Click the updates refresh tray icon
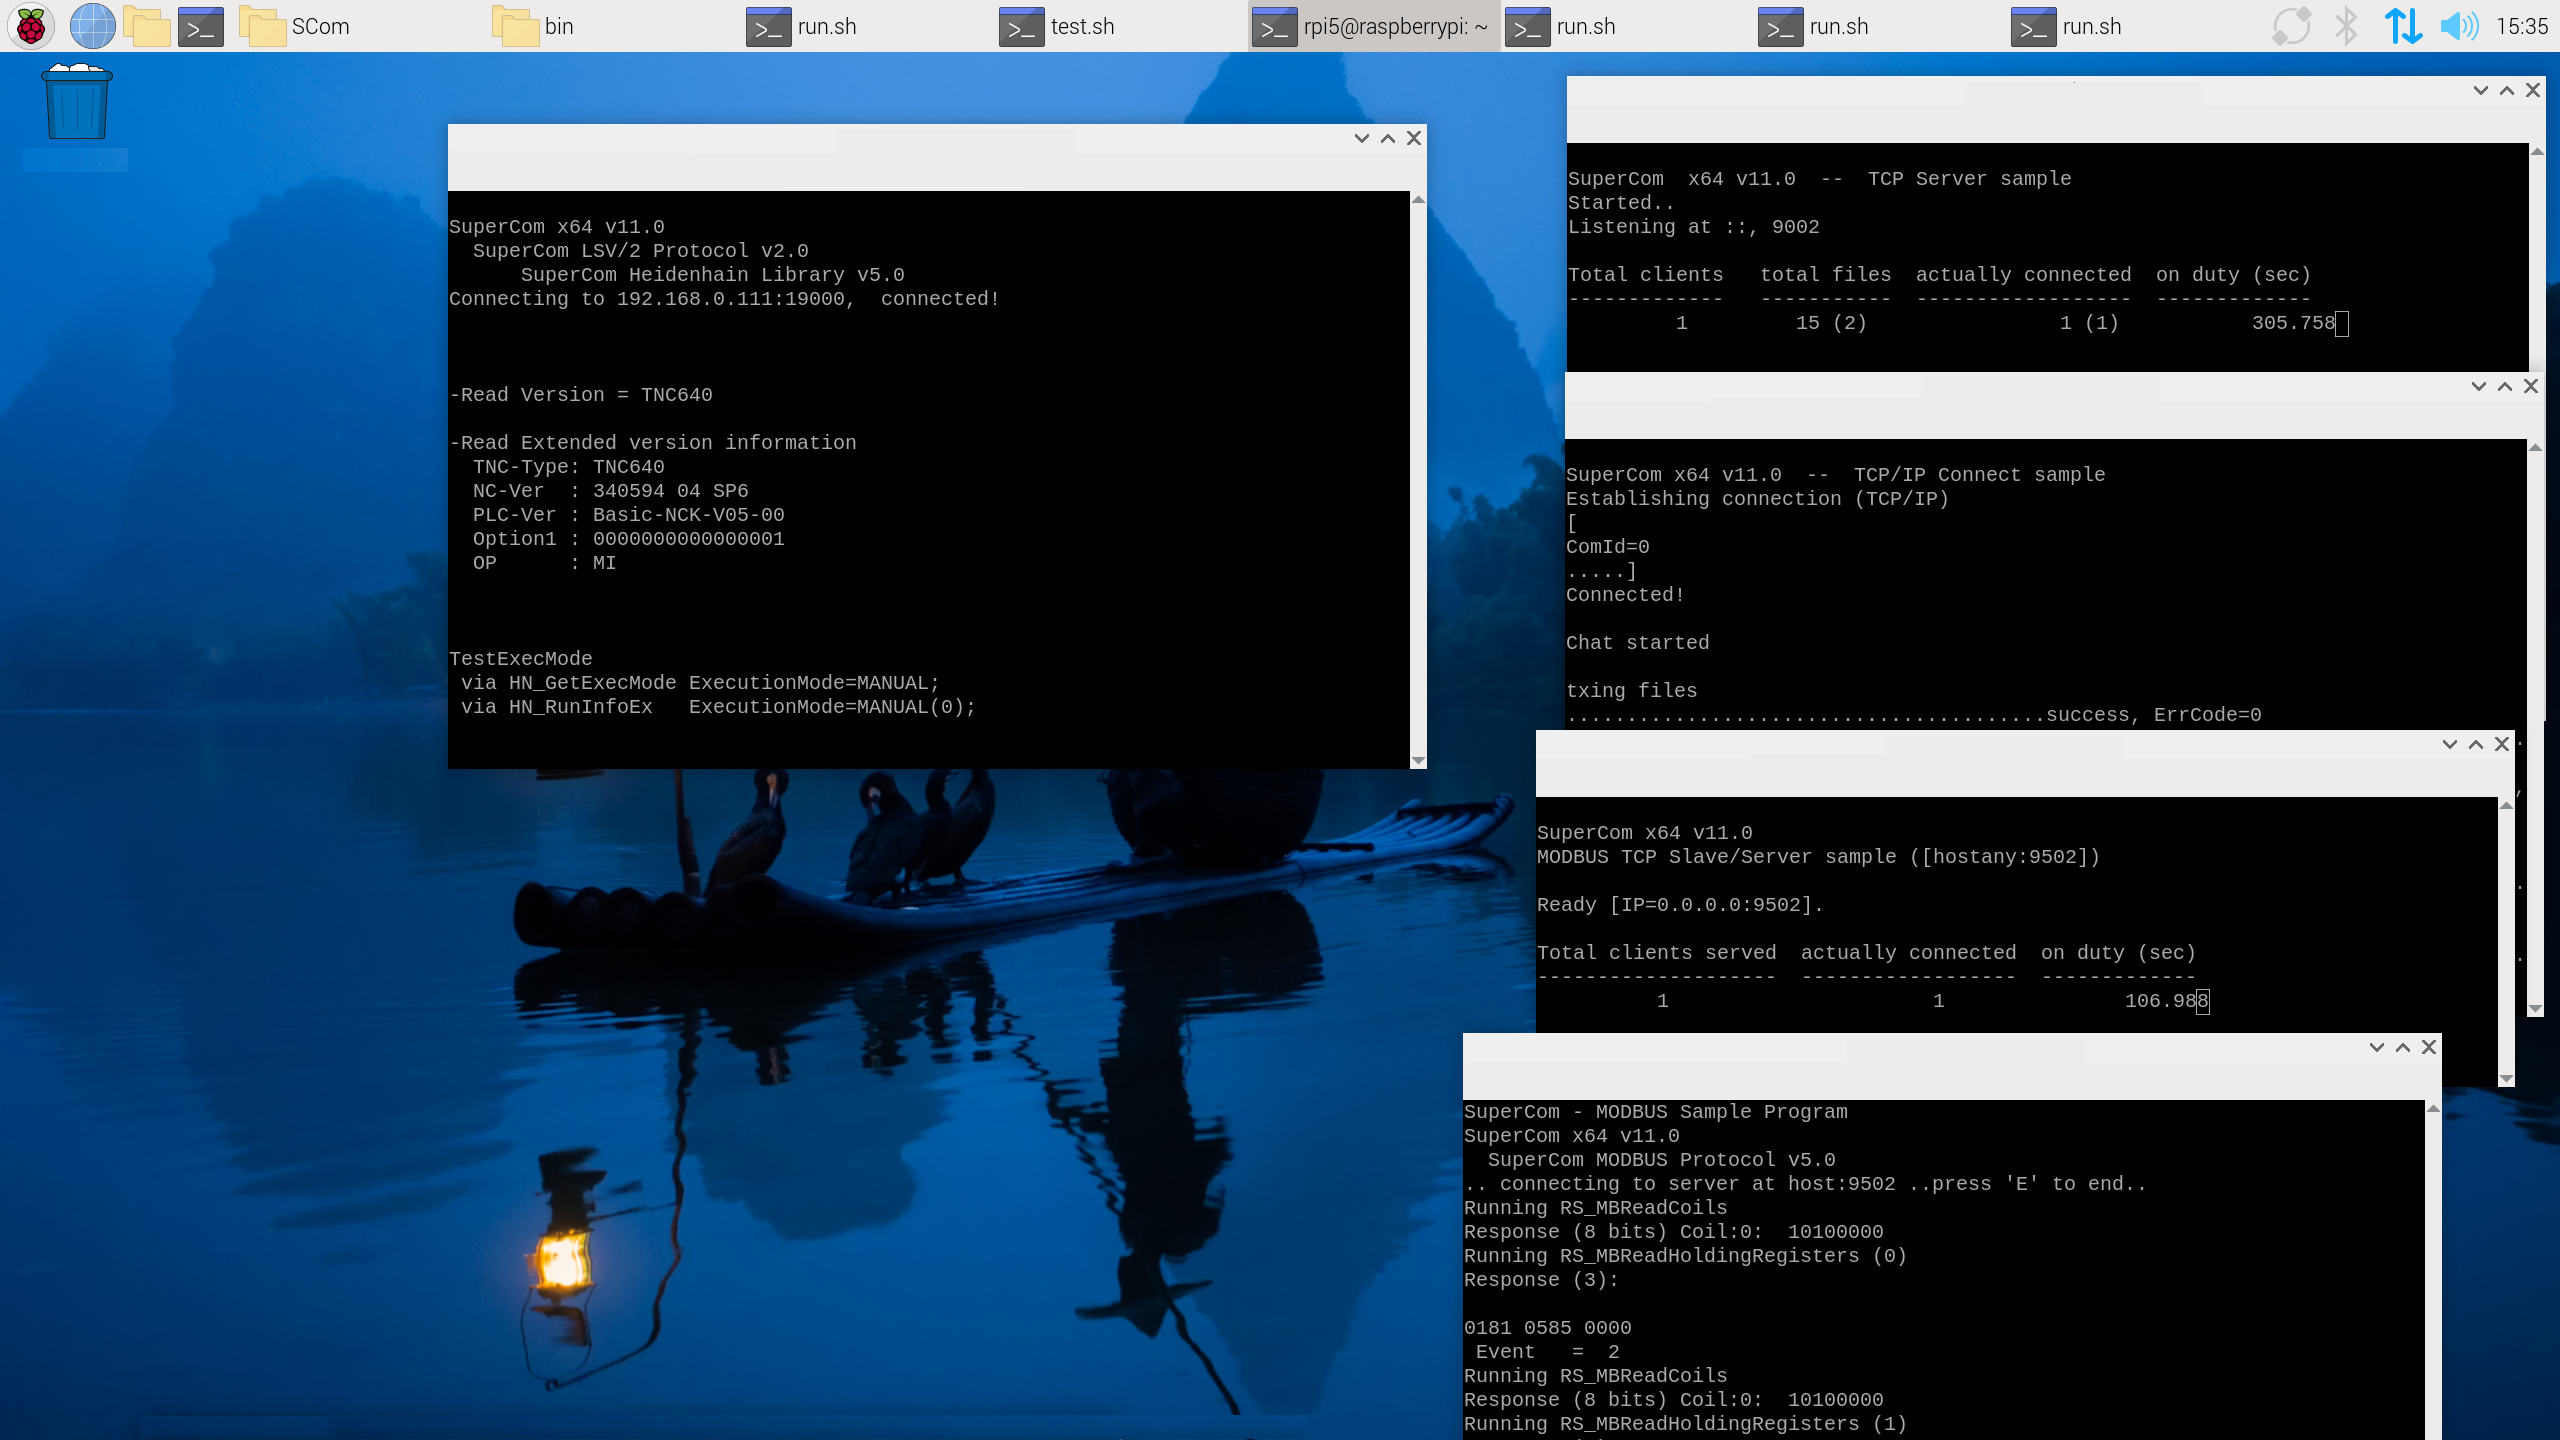The width and height of the screenshot is (2560, 1440). pos(2291,26)
